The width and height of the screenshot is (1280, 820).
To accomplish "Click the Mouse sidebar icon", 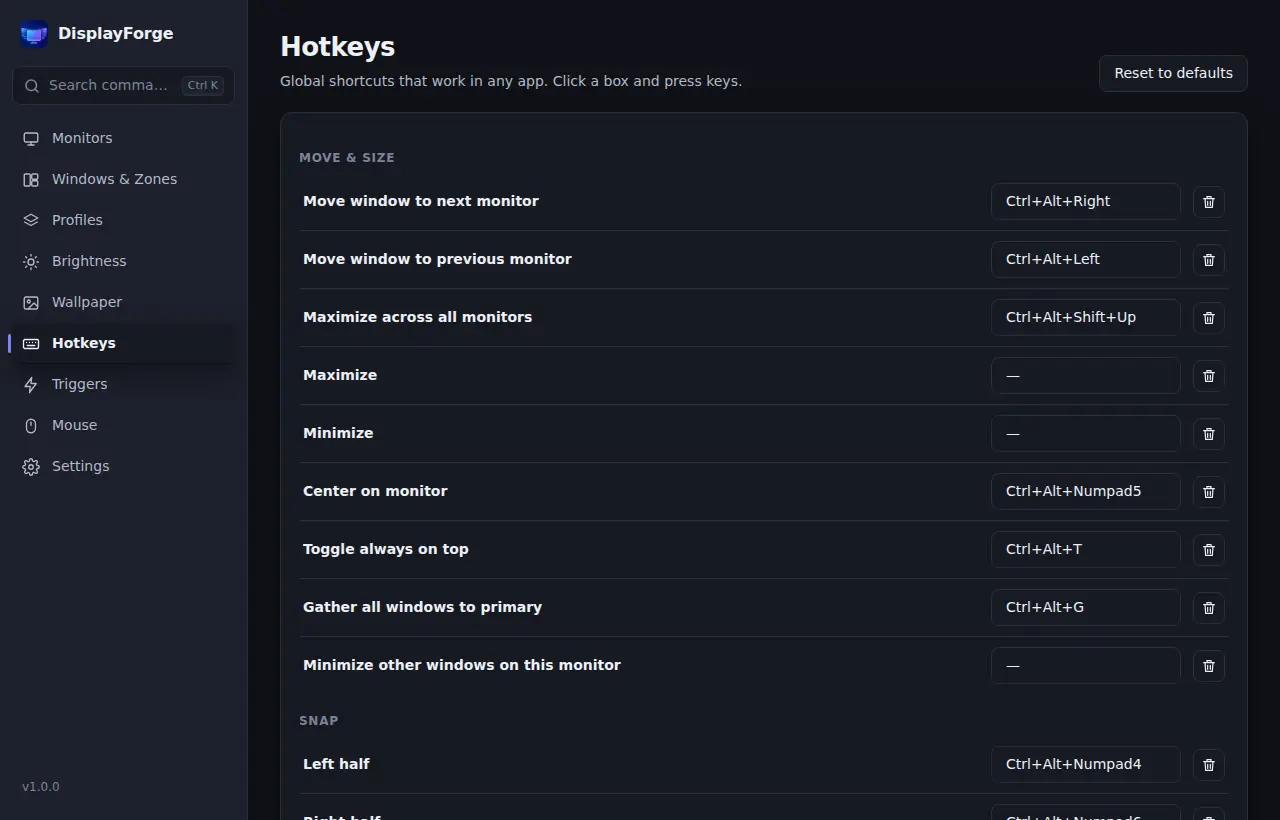I will [31, 425].
